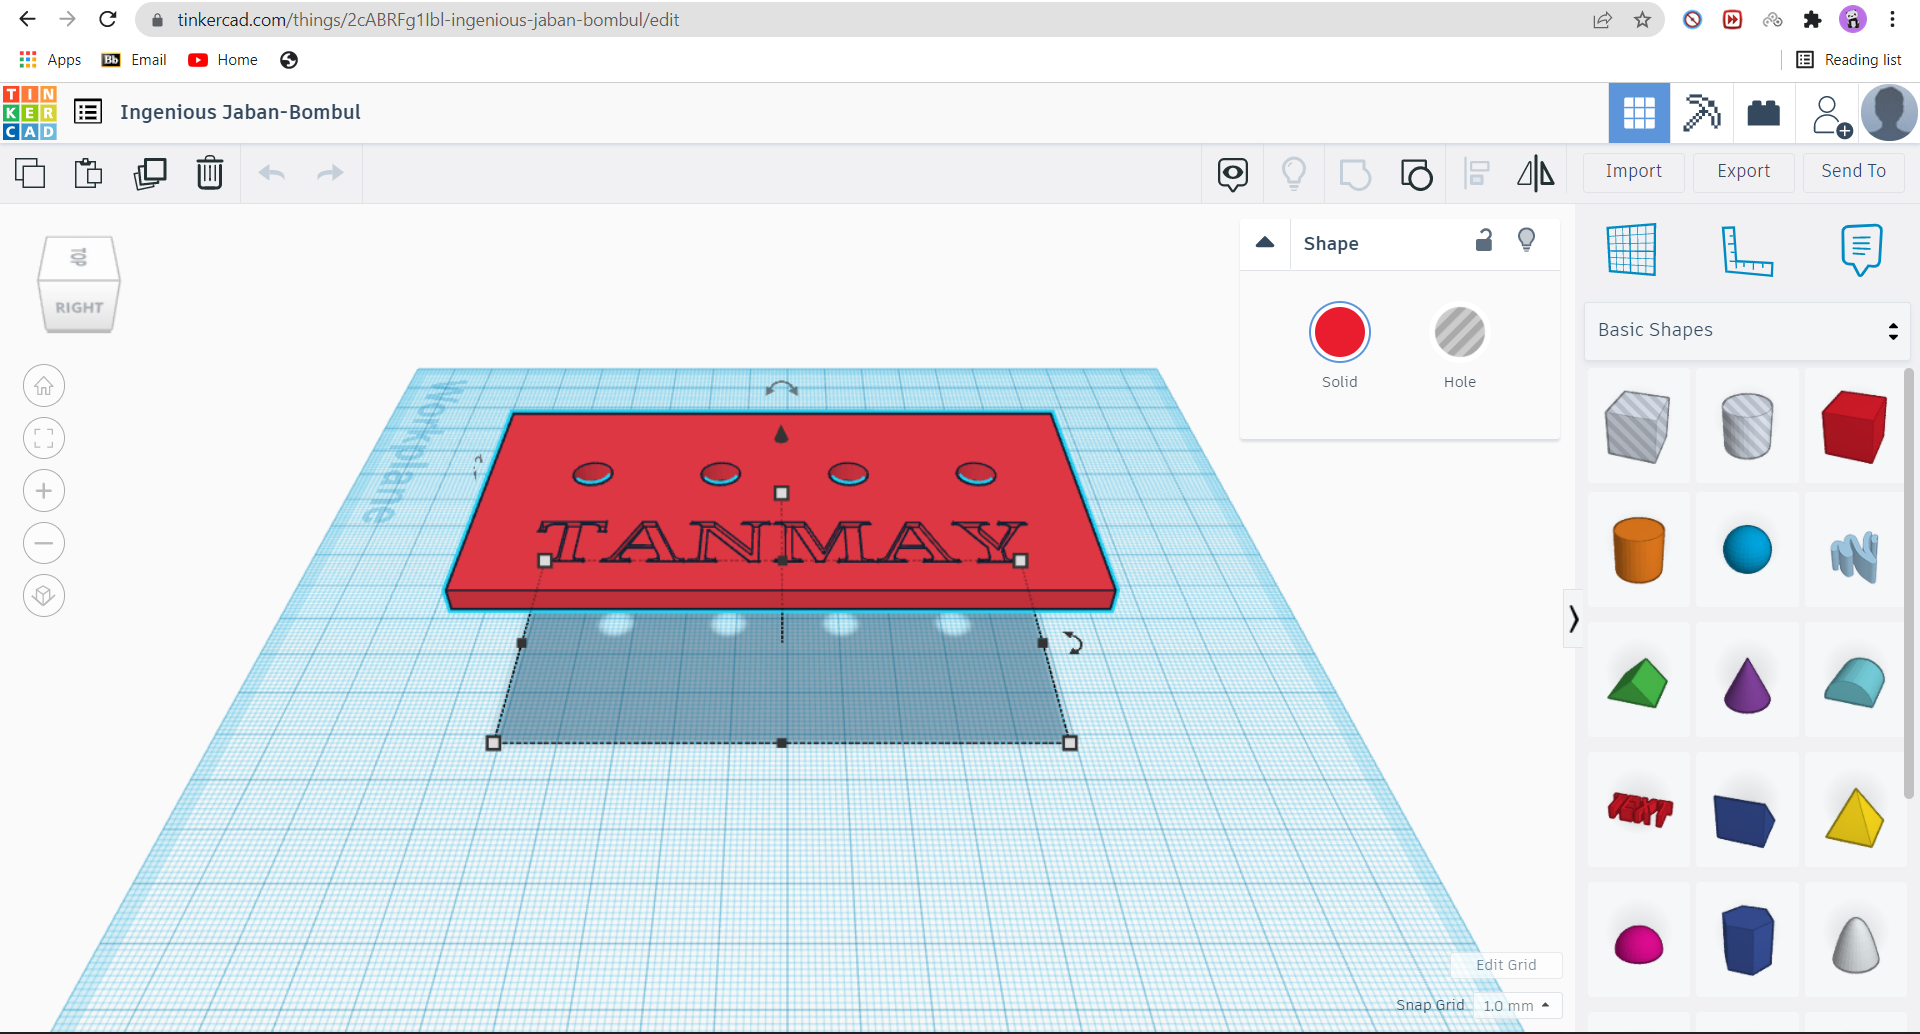Delete the selected shape with trash icon
Image resolution: width=1920 pixels, height=1034 pixels.
pyautogui.click(x=210, y=172)
